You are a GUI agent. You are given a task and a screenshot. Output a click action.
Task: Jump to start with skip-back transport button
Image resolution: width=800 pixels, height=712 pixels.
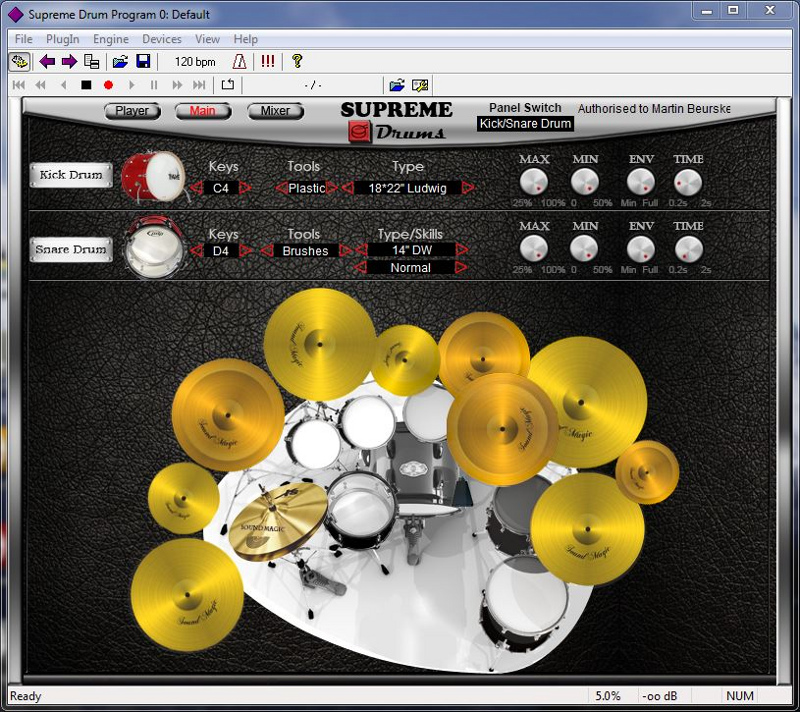[18, 85]
